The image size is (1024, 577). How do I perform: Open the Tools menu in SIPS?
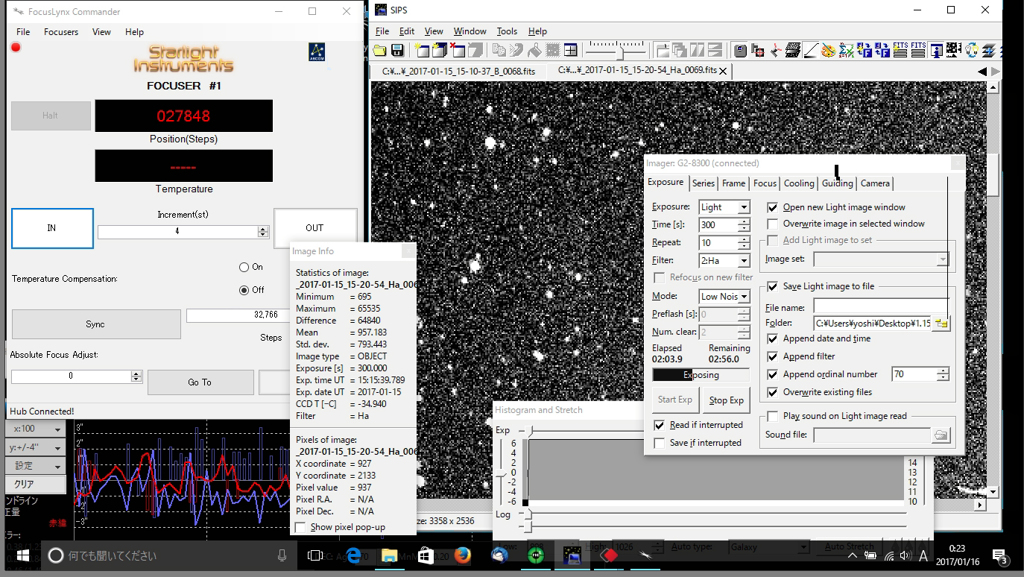click(507, 31)
